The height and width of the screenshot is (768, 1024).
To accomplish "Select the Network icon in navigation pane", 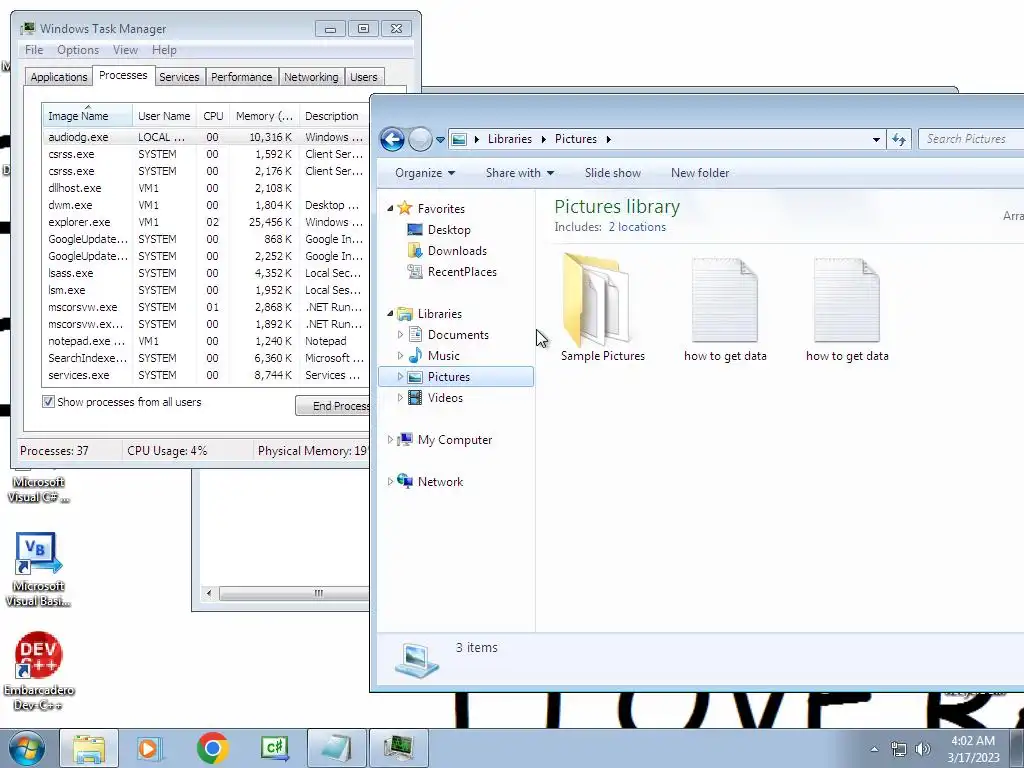I will click(405, 481).
